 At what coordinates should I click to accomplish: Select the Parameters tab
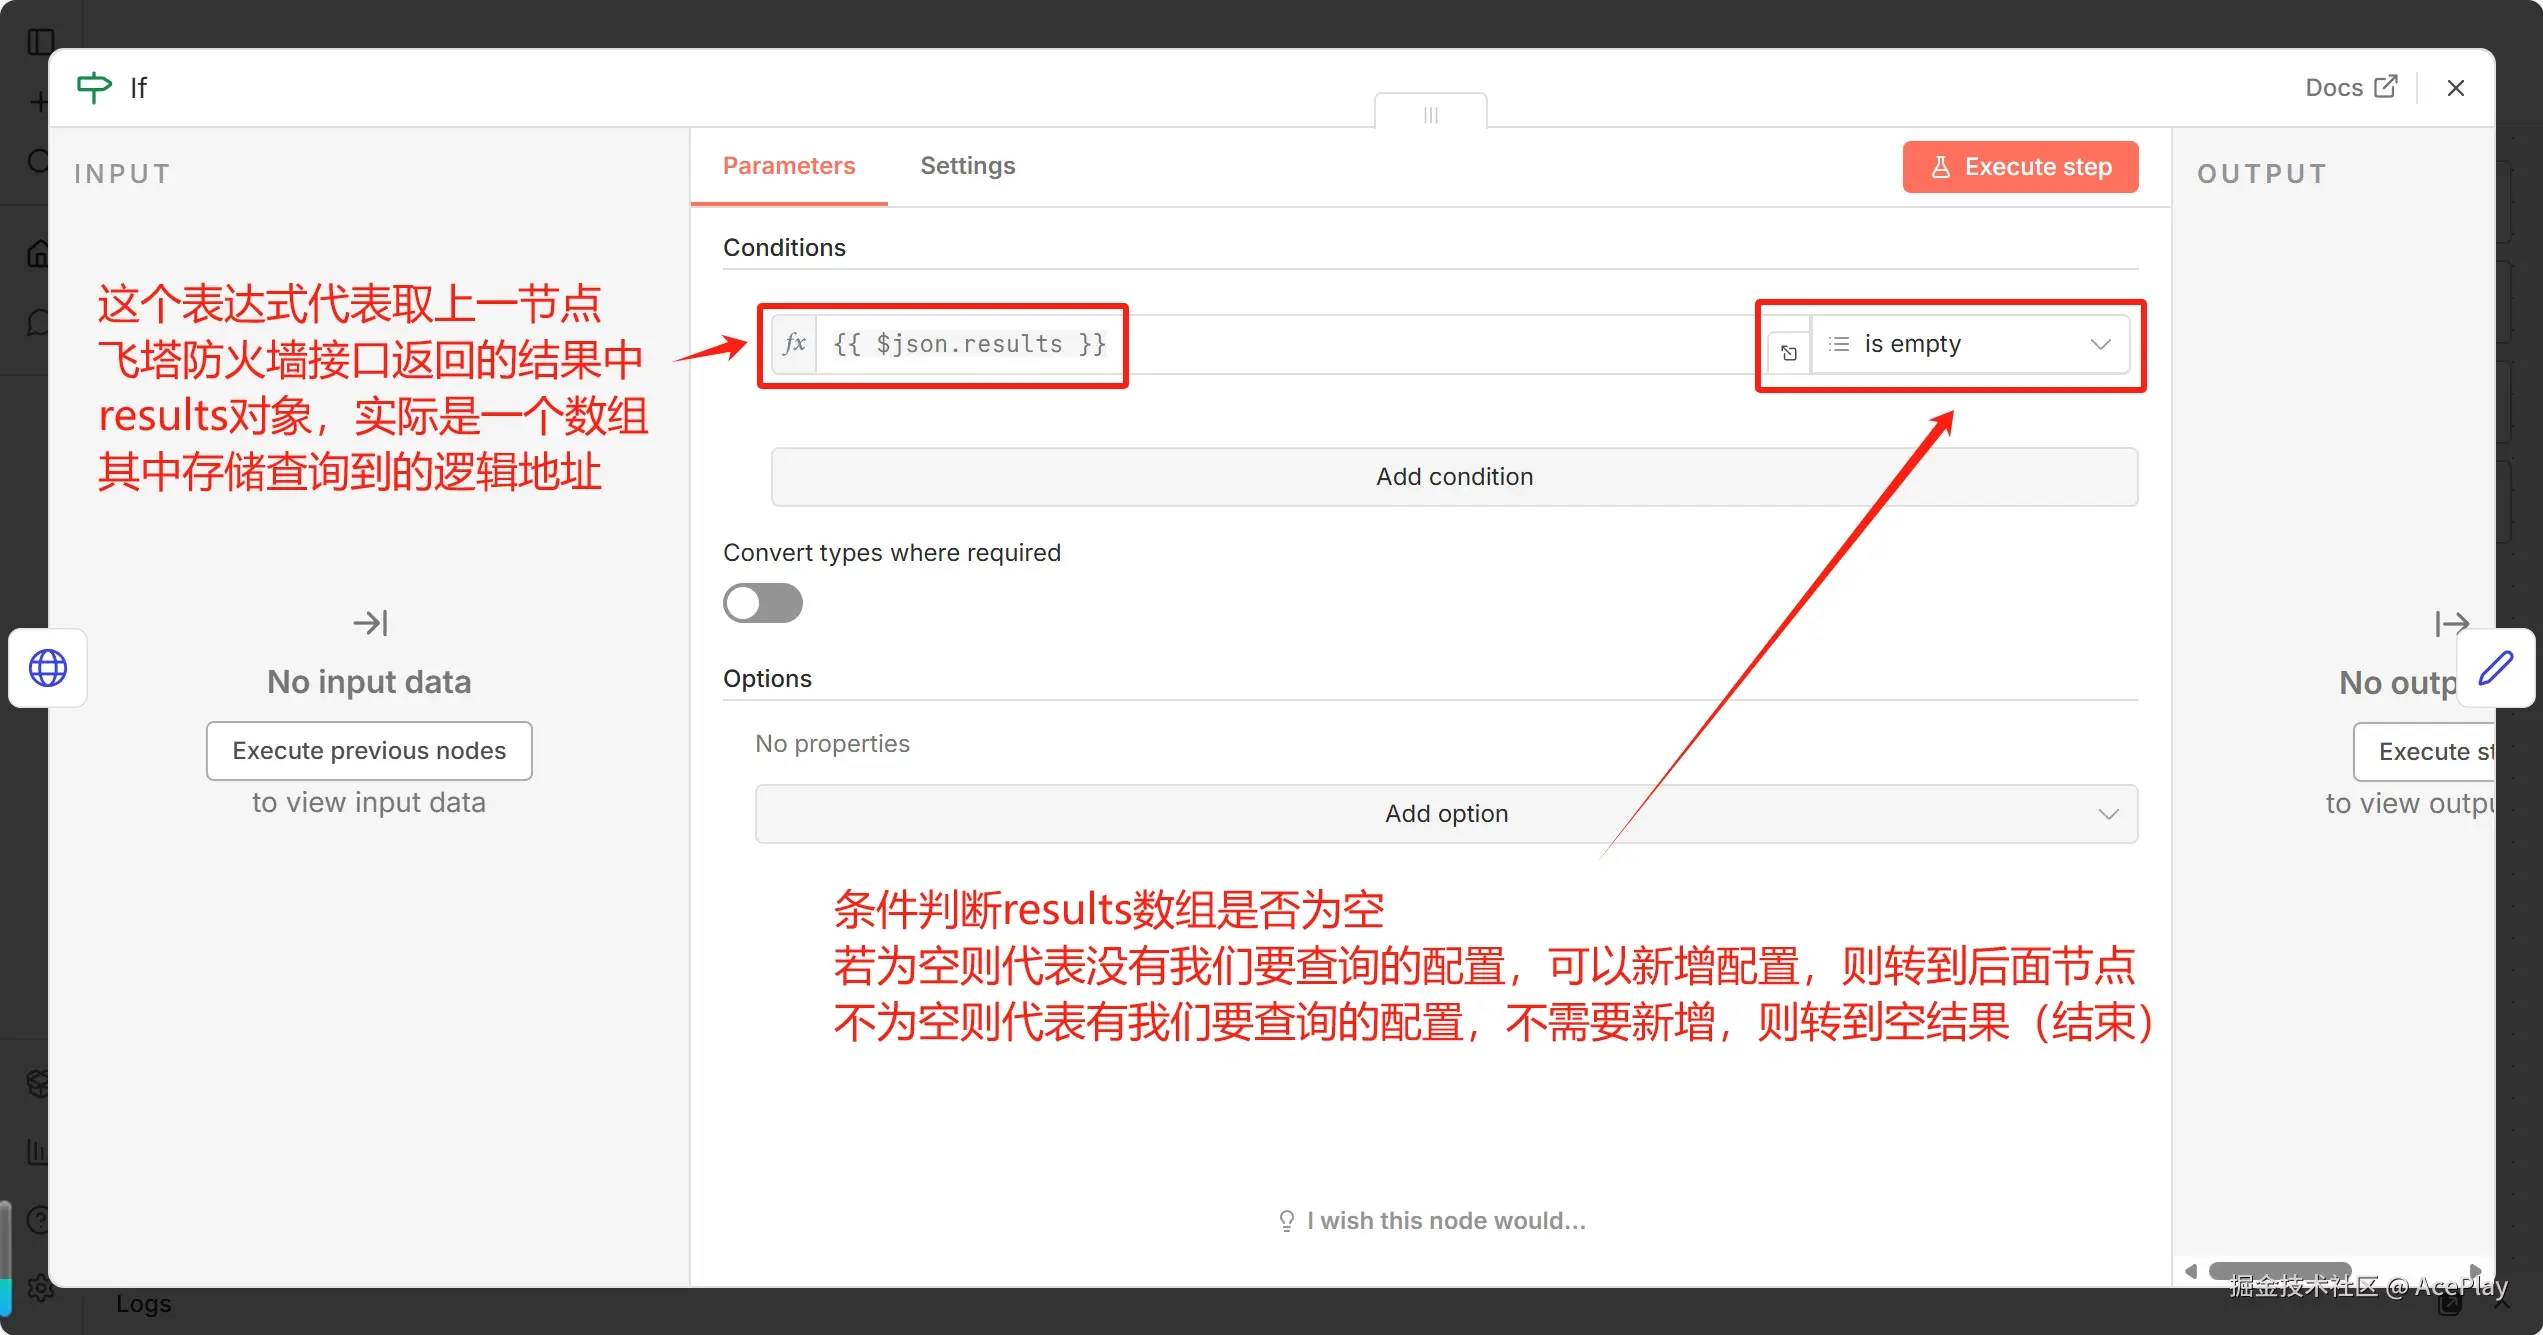789,166
